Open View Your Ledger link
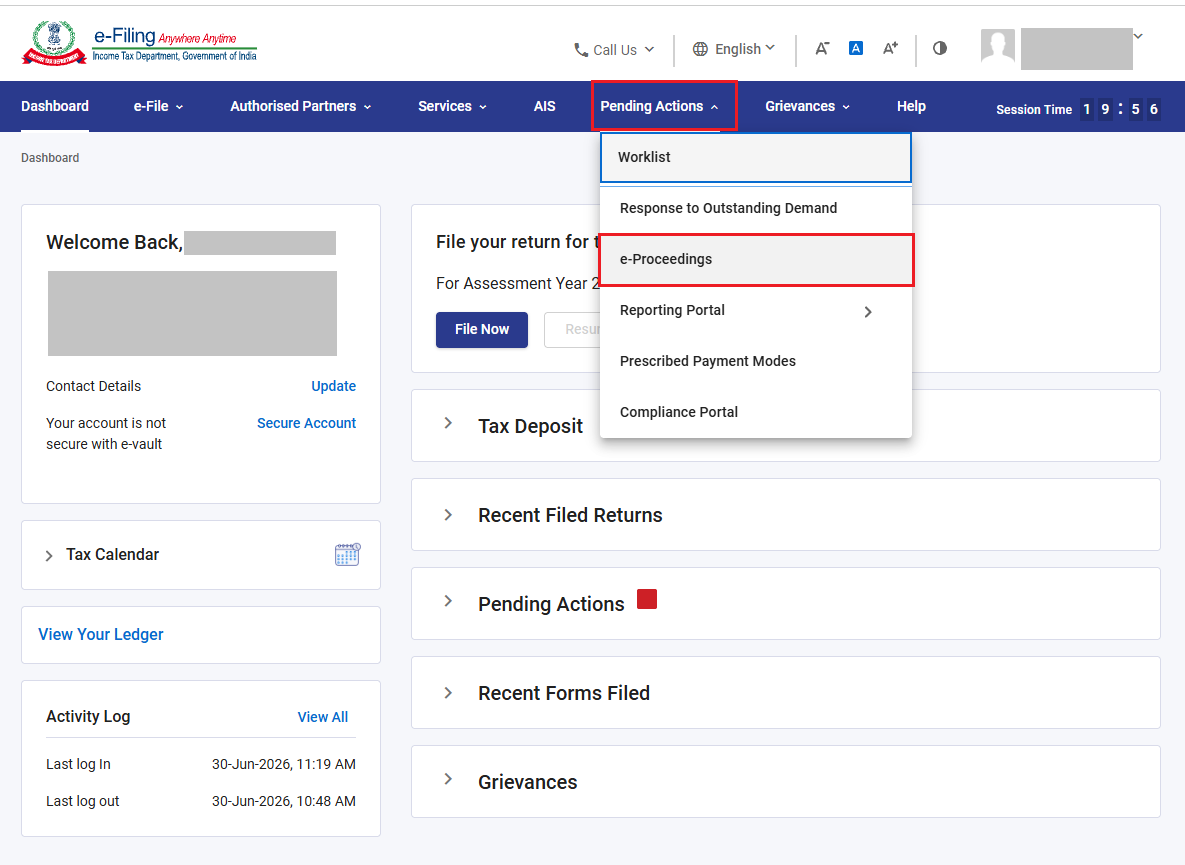 pos(101,635)
